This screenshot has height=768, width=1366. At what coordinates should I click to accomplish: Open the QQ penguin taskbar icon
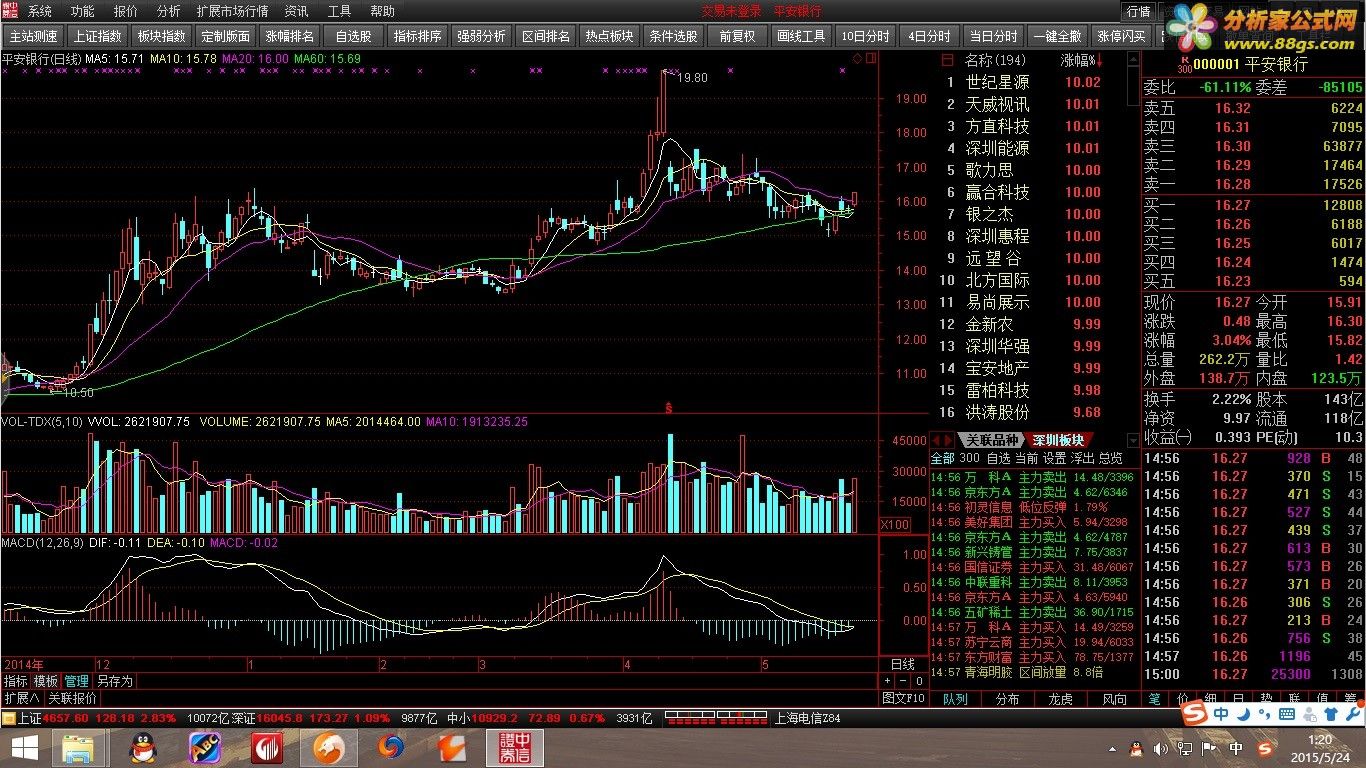click(x=144, y=747)
